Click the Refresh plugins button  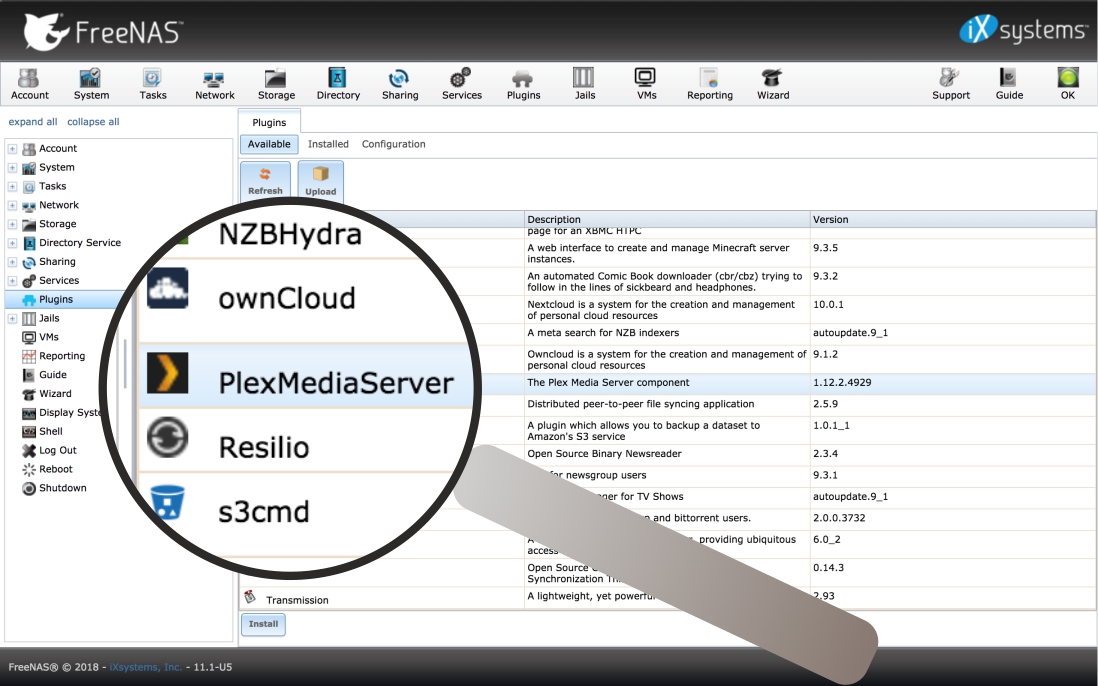[265, 180]
